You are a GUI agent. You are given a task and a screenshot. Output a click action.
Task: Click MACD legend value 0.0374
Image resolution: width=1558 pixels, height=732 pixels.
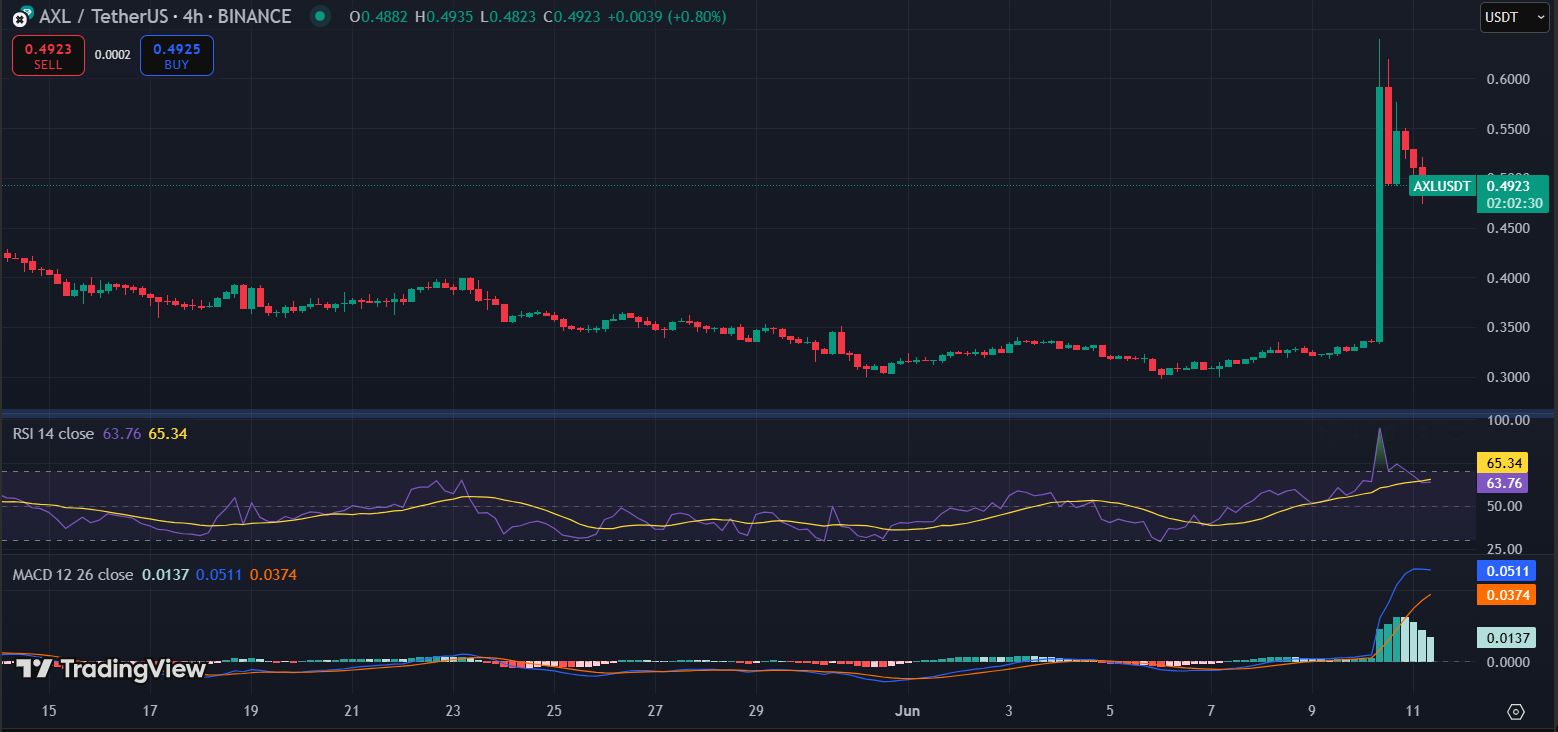[x=273, y=575]
